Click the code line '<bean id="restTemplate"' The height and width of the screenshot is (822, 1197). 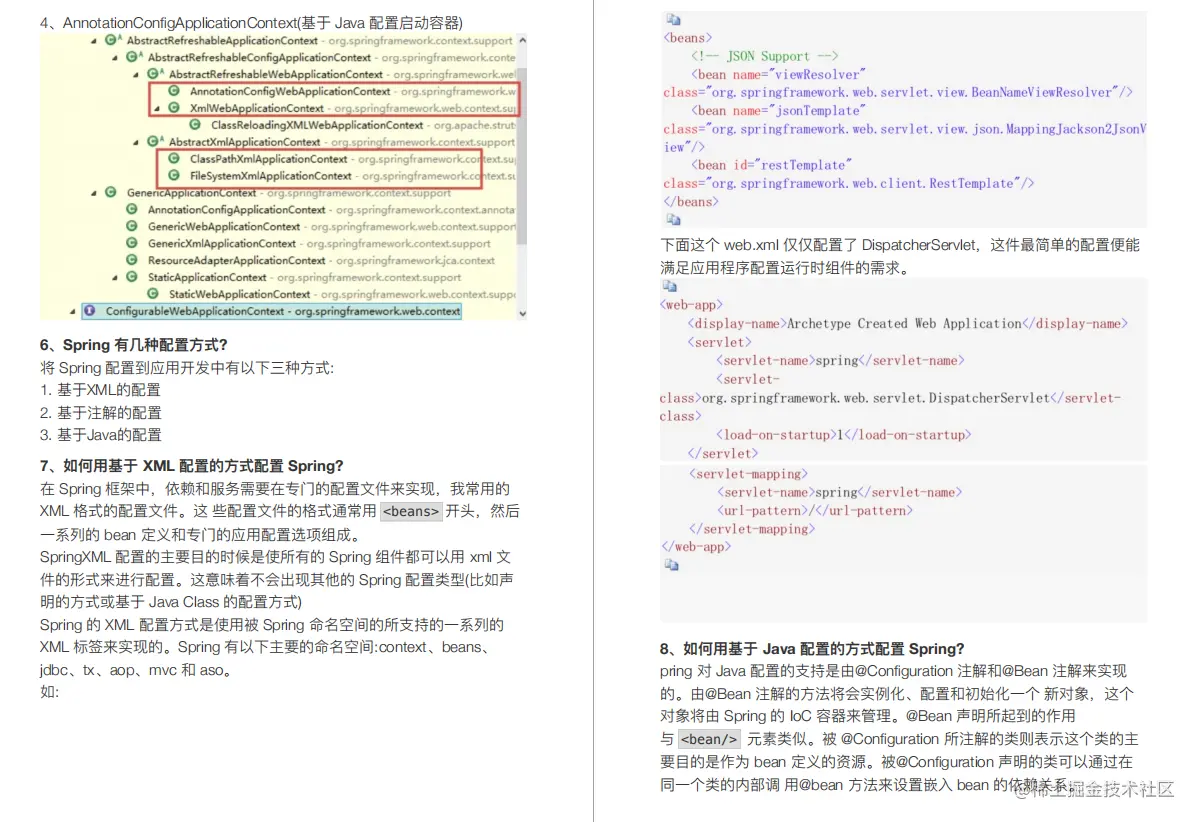point(771,165)
